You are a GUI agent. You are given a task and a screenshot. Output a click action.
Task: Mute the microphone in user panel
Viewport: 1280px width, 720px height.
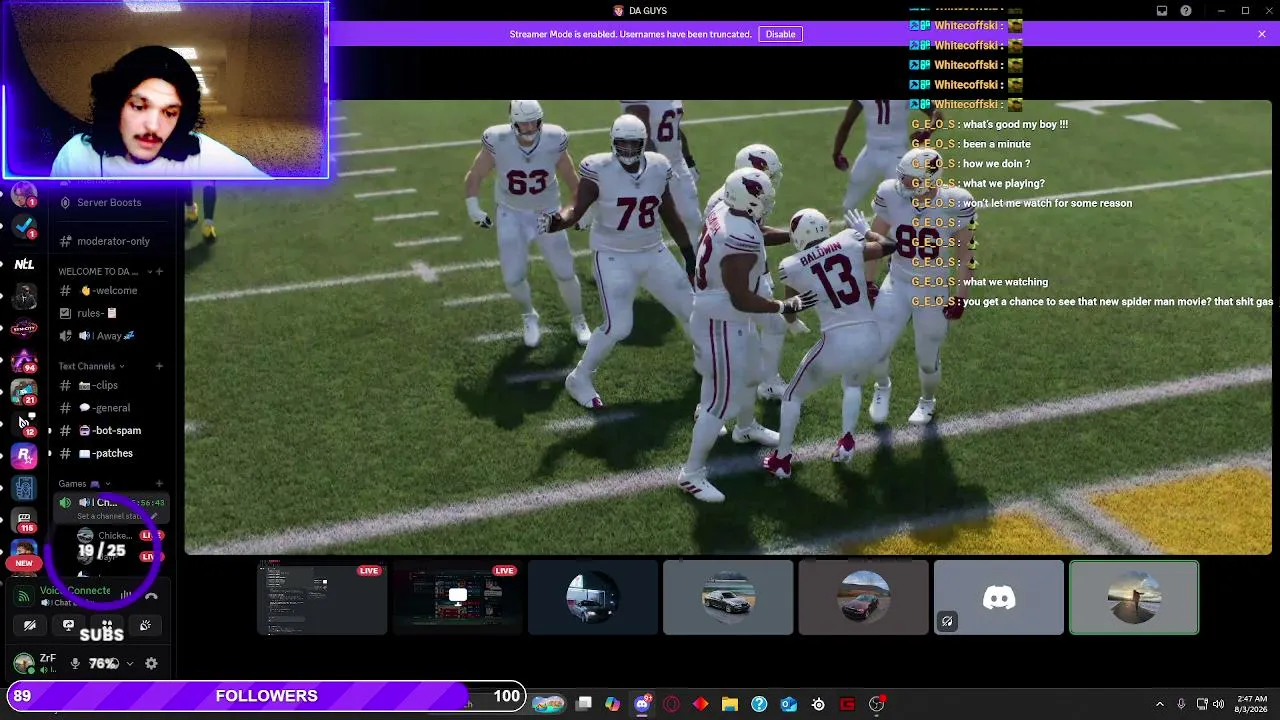click(x=75, y=663)
